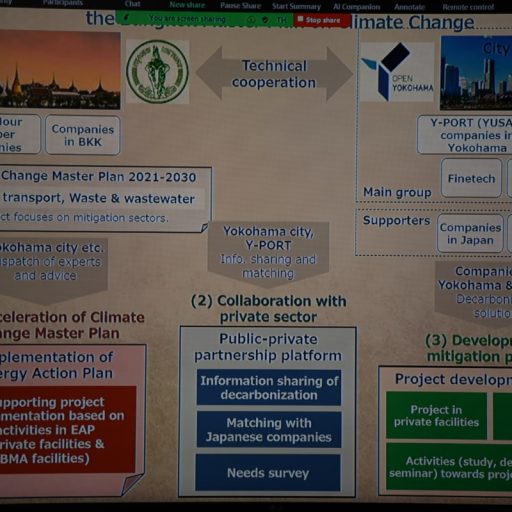Click the TH language indicator
This screenshot has height=512, width=512.
point(281,20)
